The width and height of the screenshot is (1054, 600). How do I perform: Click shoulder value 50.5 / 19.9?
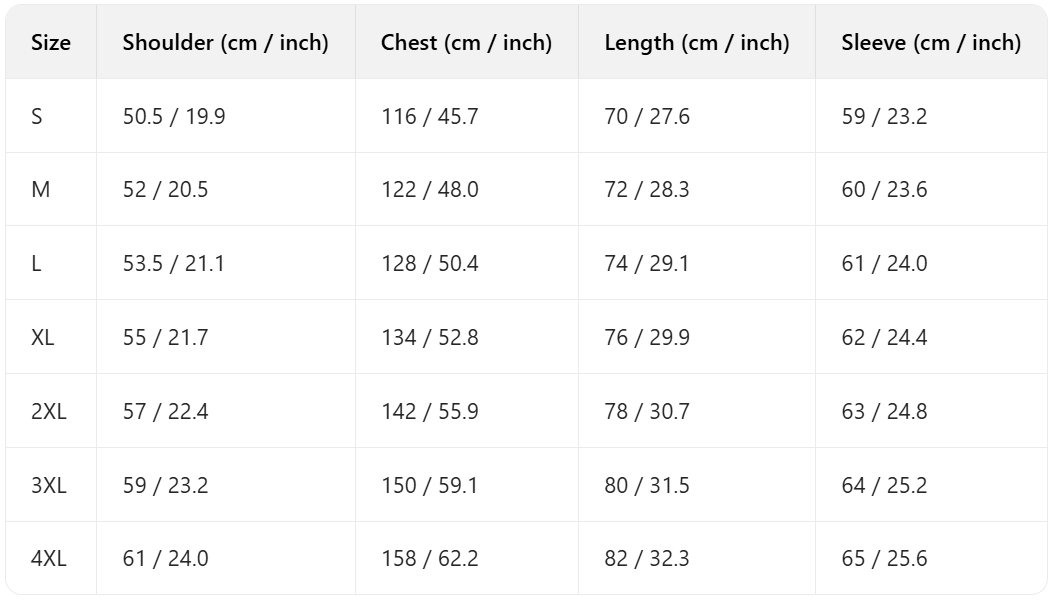[x=174, y=117]
